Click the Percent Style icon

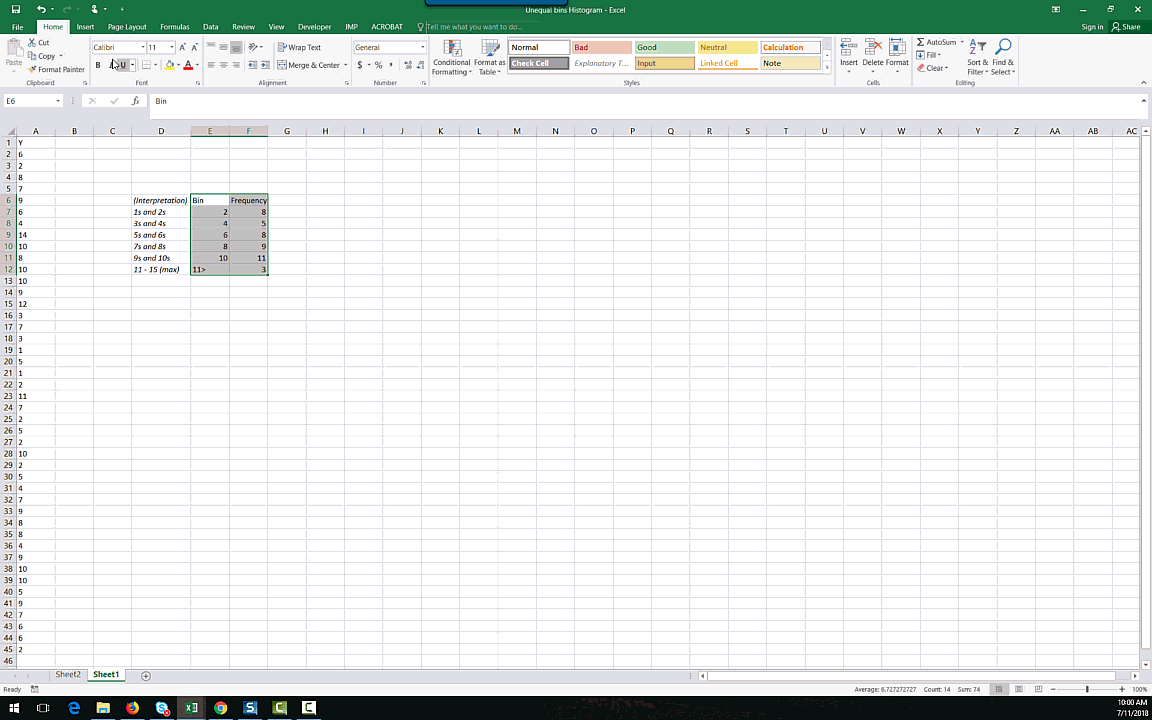(378, 65)
